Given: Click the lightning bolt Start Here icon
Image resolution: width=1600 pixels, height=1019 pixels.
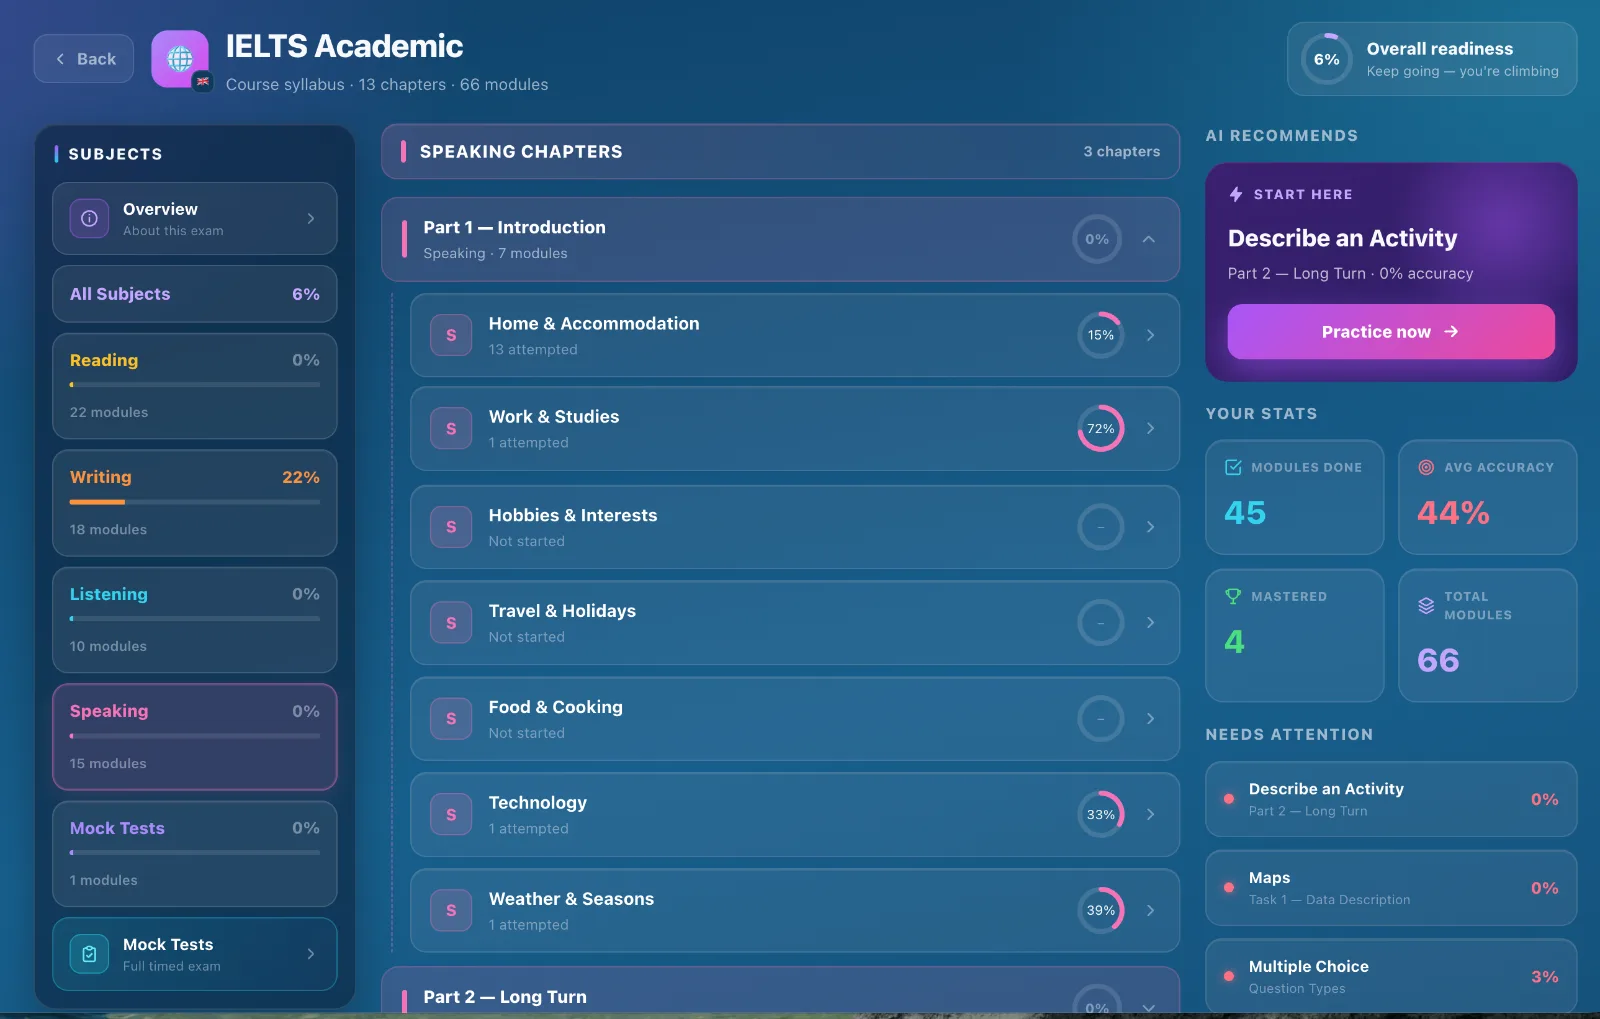Looking at the screenshot, I should 1236,194.
